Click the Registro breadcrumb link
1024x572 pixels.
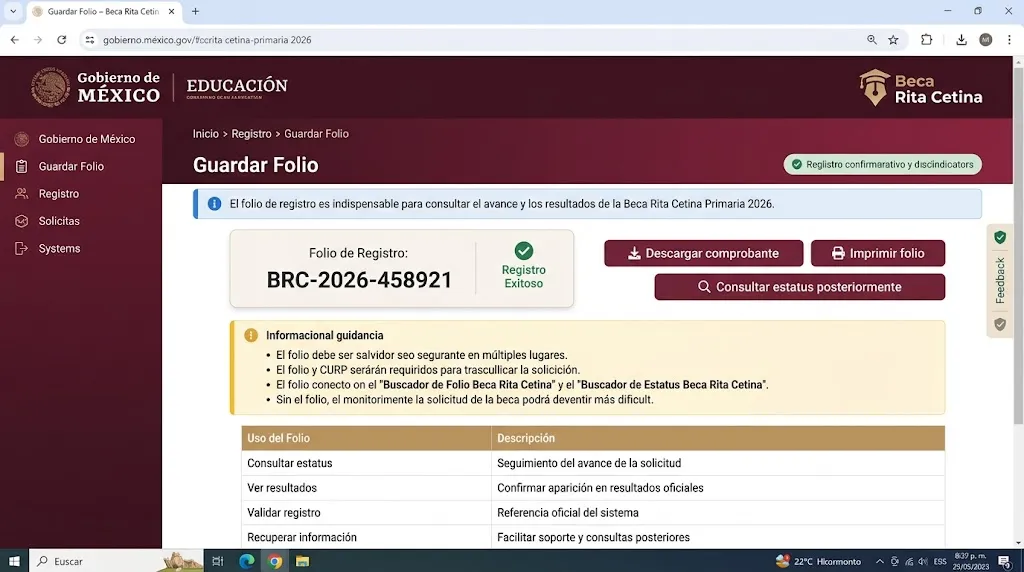(x=251, y=134)
